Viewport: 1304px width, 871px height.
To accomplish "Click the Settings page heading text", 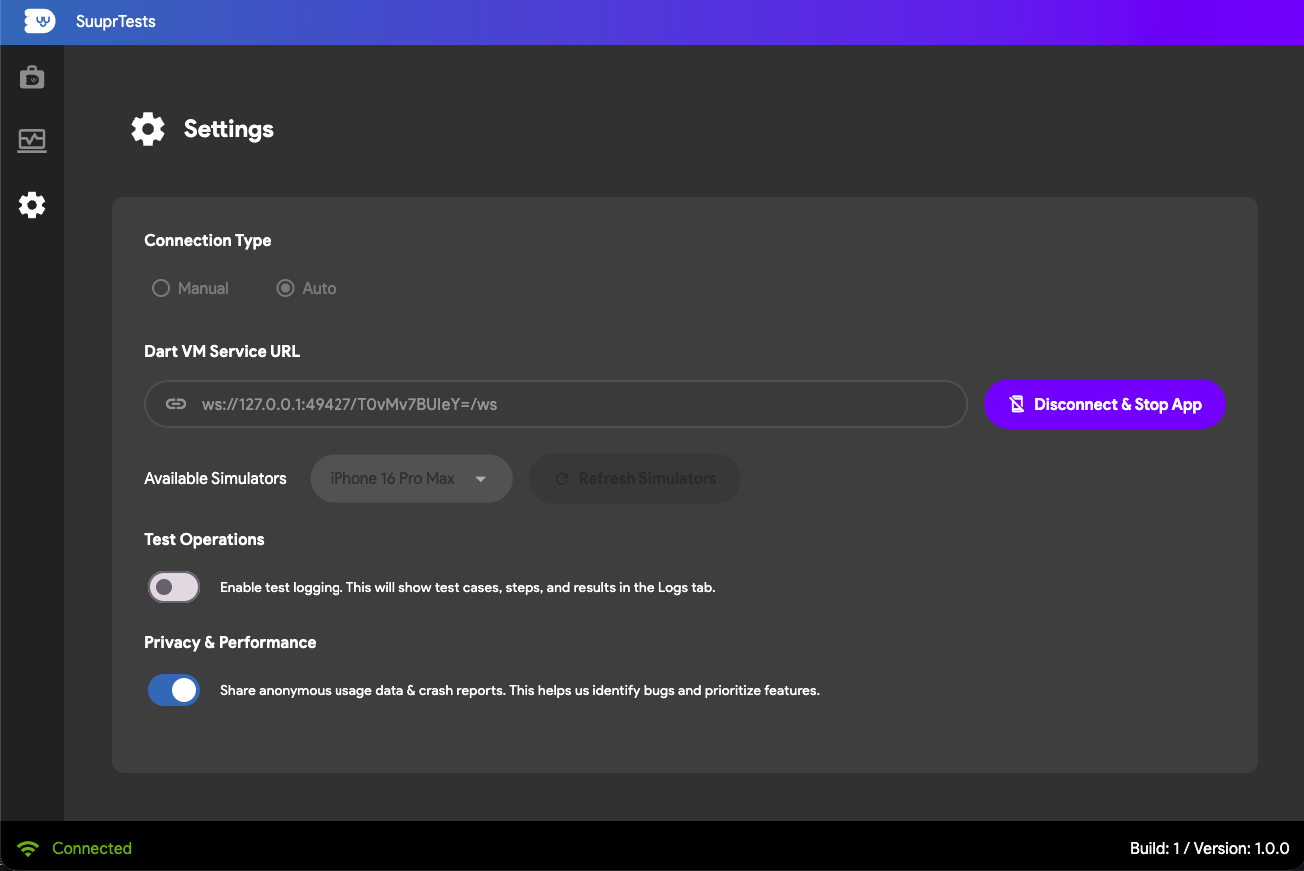I will click(229, 129).
